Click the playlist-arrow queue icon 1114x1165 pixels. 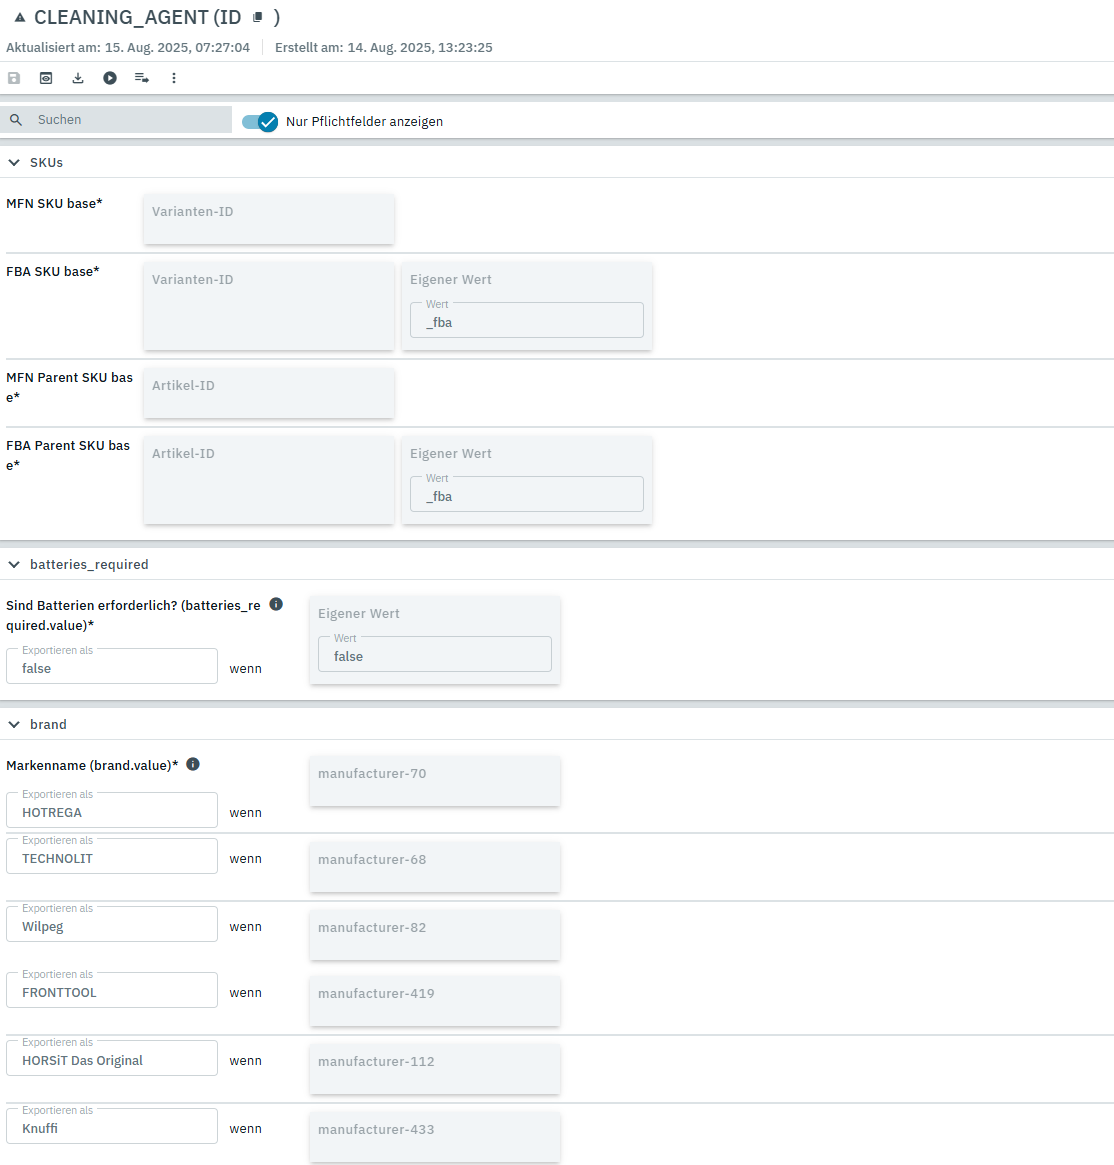pyautogui.click(x=142, y=78)
